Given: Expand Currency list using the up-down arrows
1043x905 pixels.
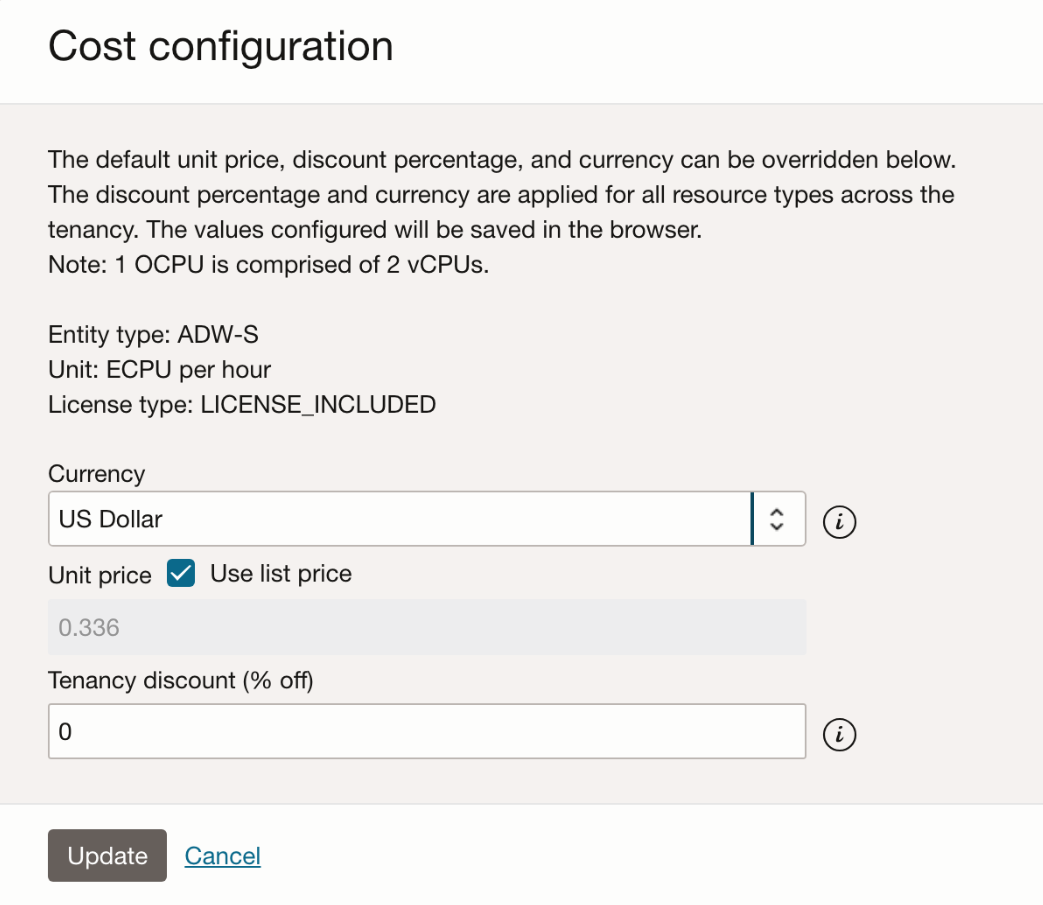Looking at the screenshot, I should coord(777,519).
